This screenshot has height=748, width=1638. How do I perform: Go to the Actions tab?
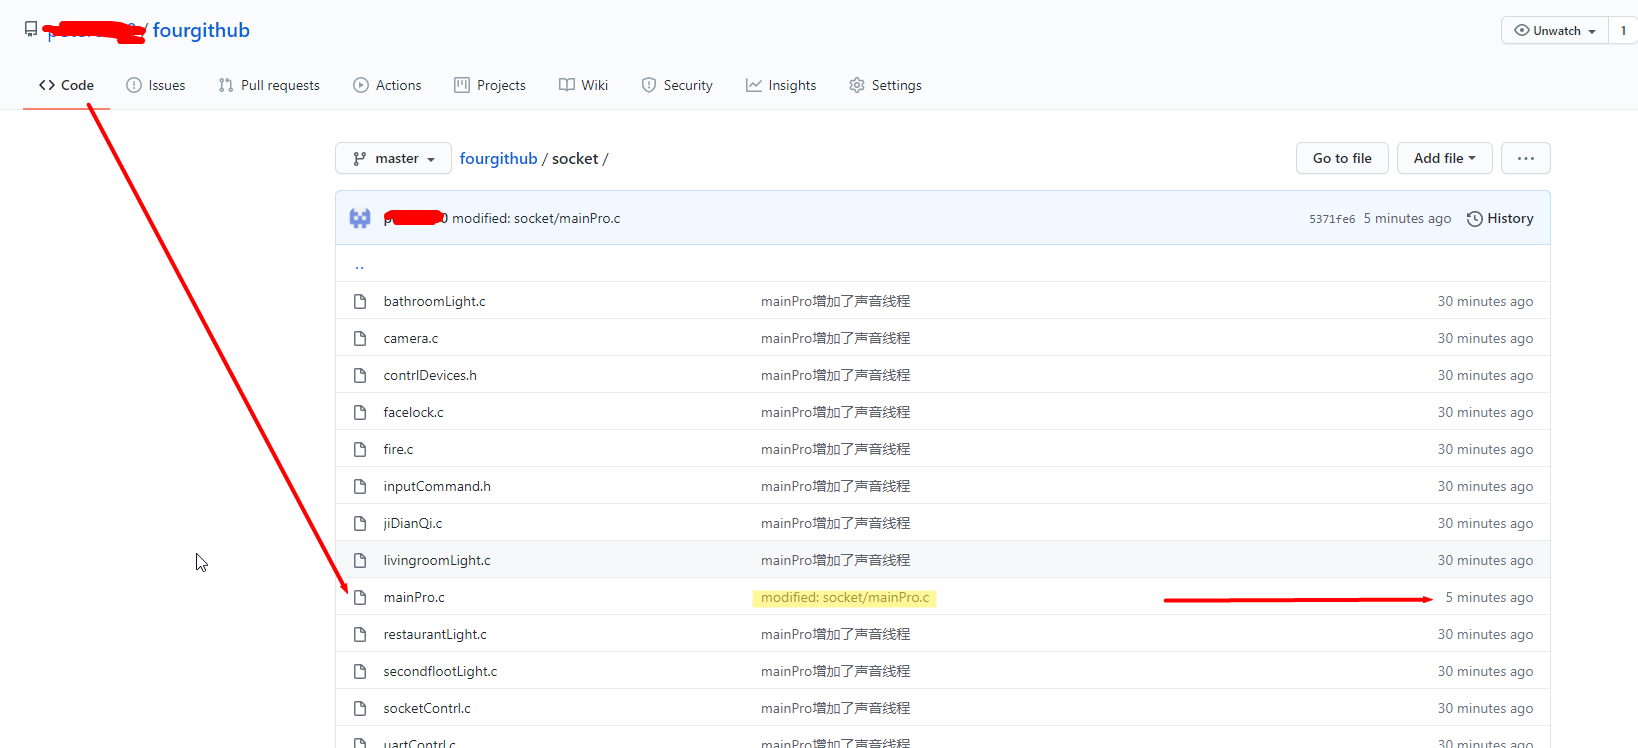point(387,85)
